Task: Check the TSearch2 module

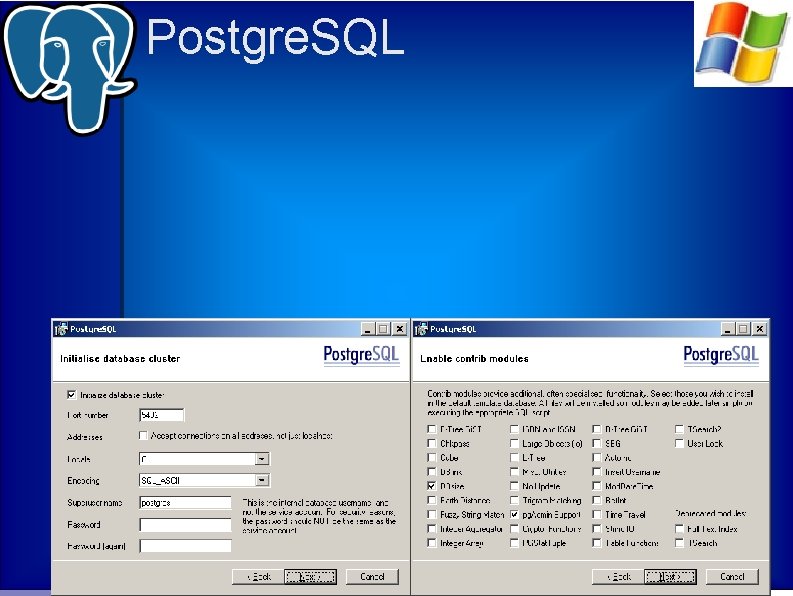Action: (679, 429)
